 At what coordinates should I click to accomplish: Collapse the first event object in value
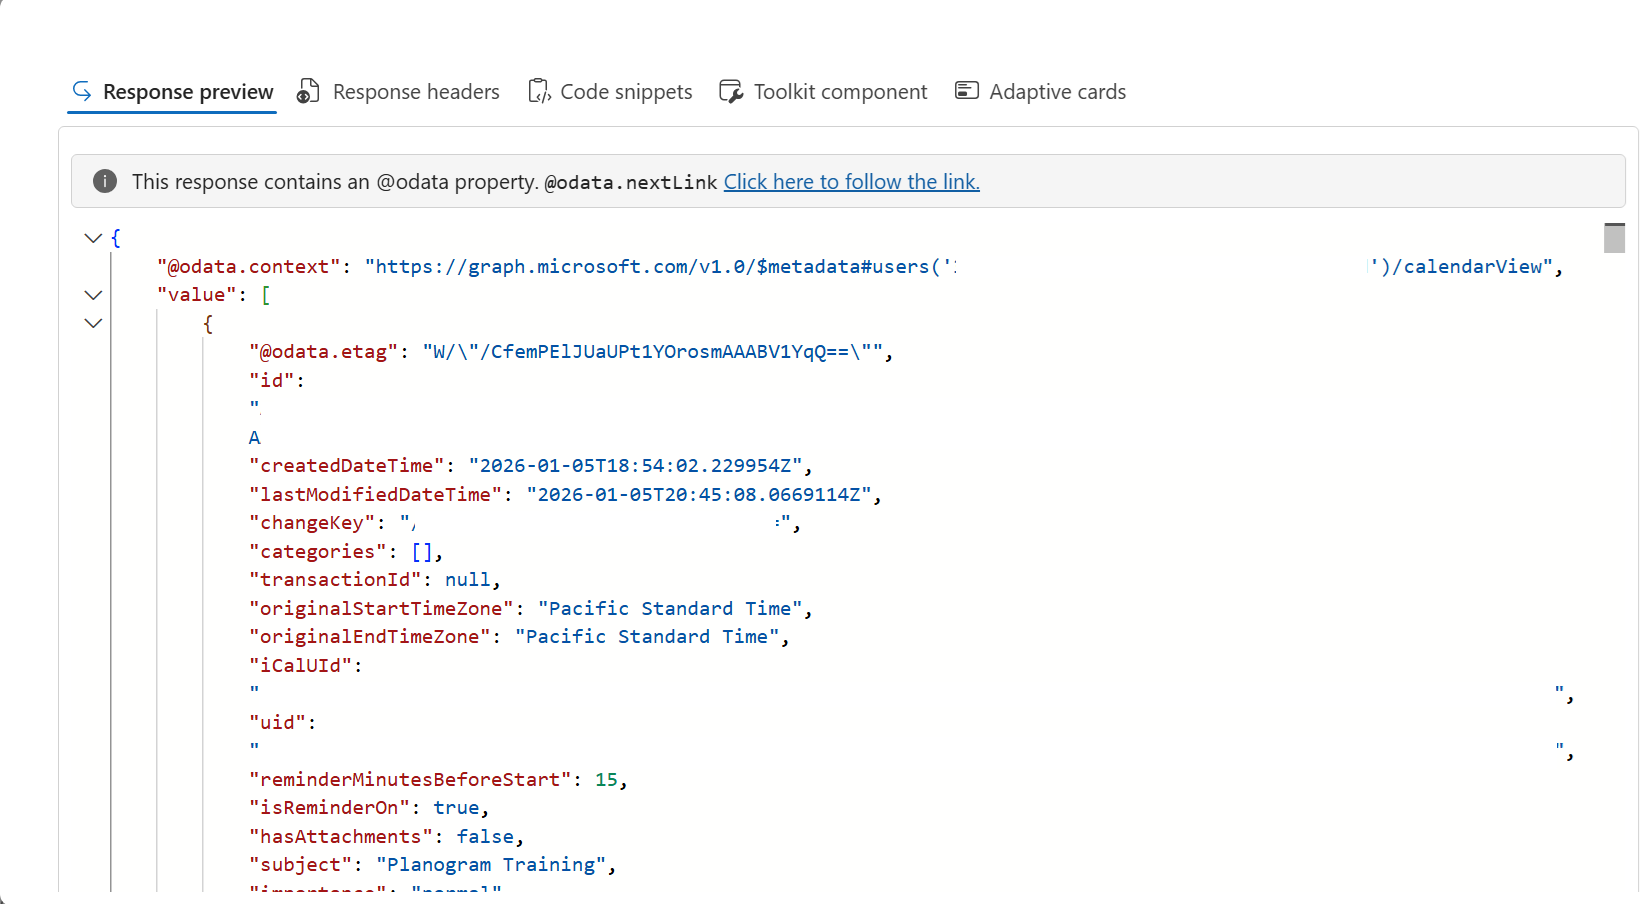93,323
